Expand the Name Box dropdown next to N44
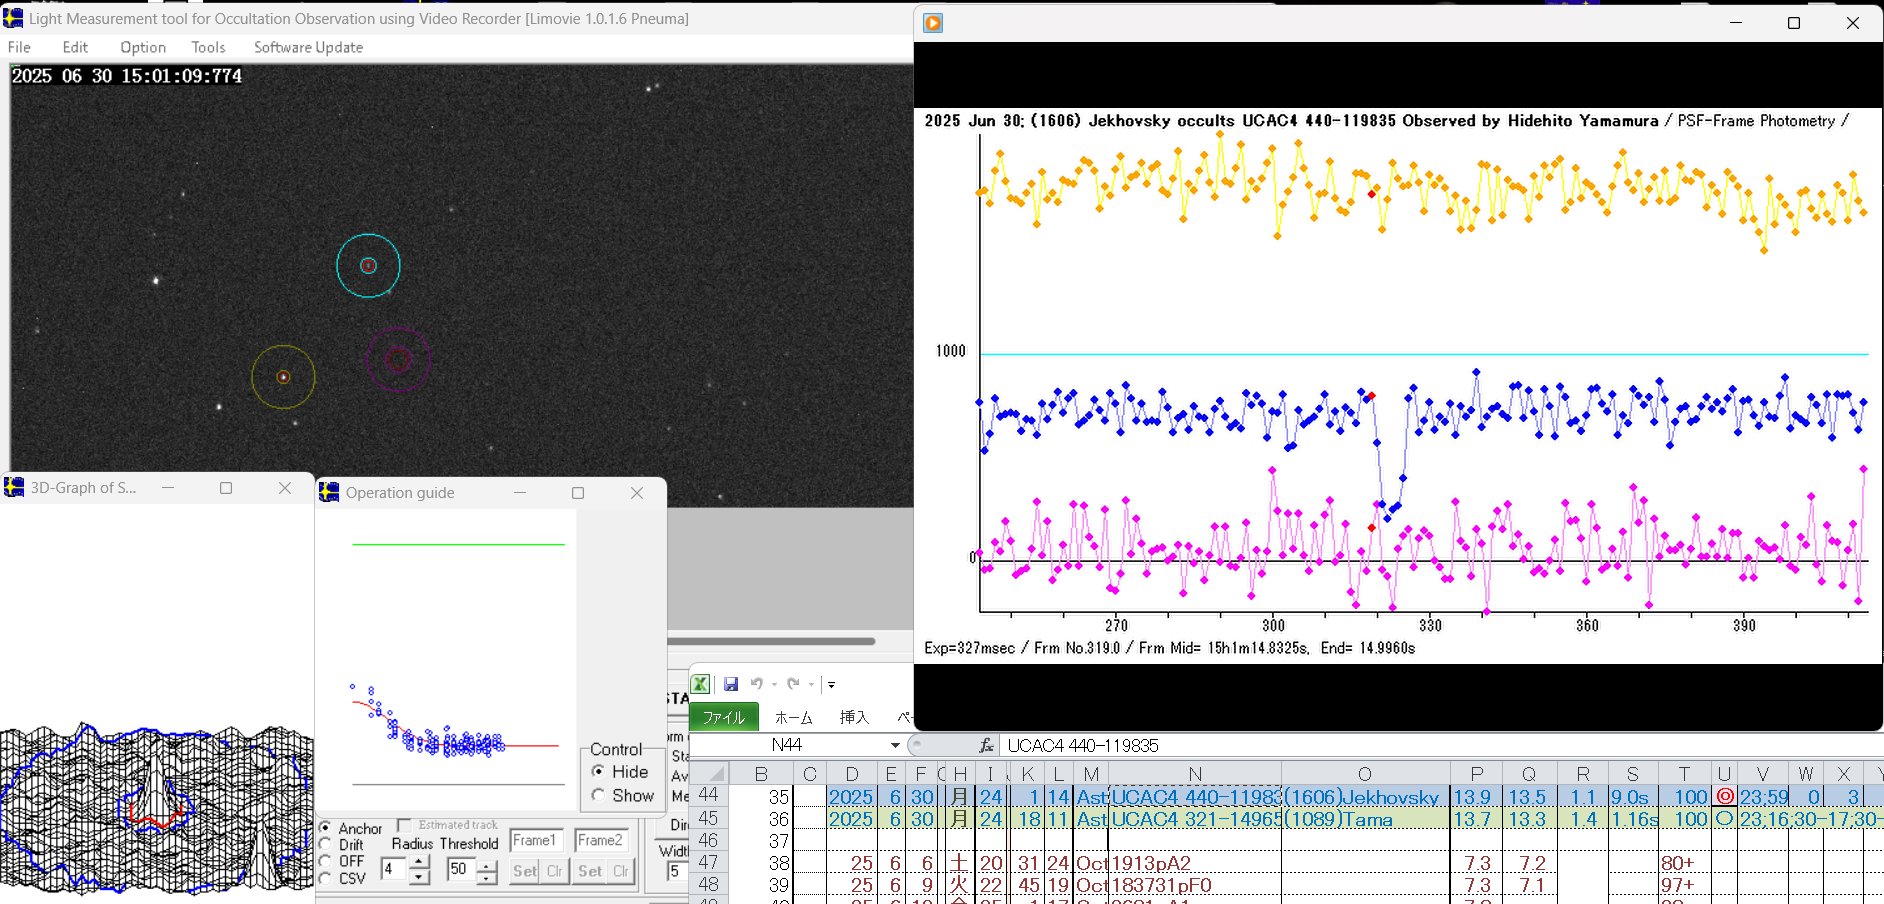The image size is (1884, 904). [894, 745]
